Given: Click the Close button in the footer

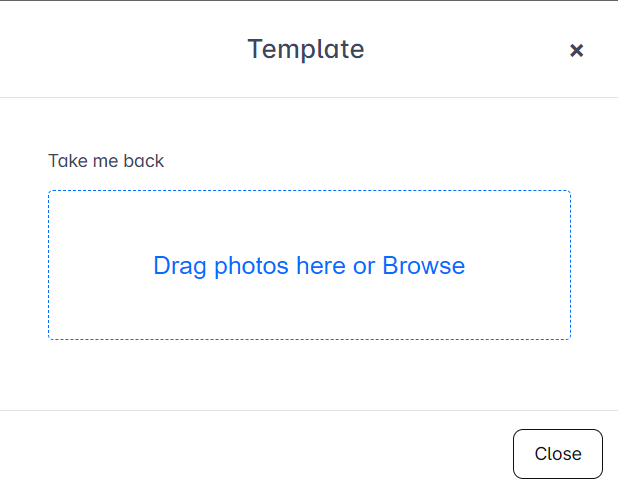Looking at the screenshot, I should 557,454.
